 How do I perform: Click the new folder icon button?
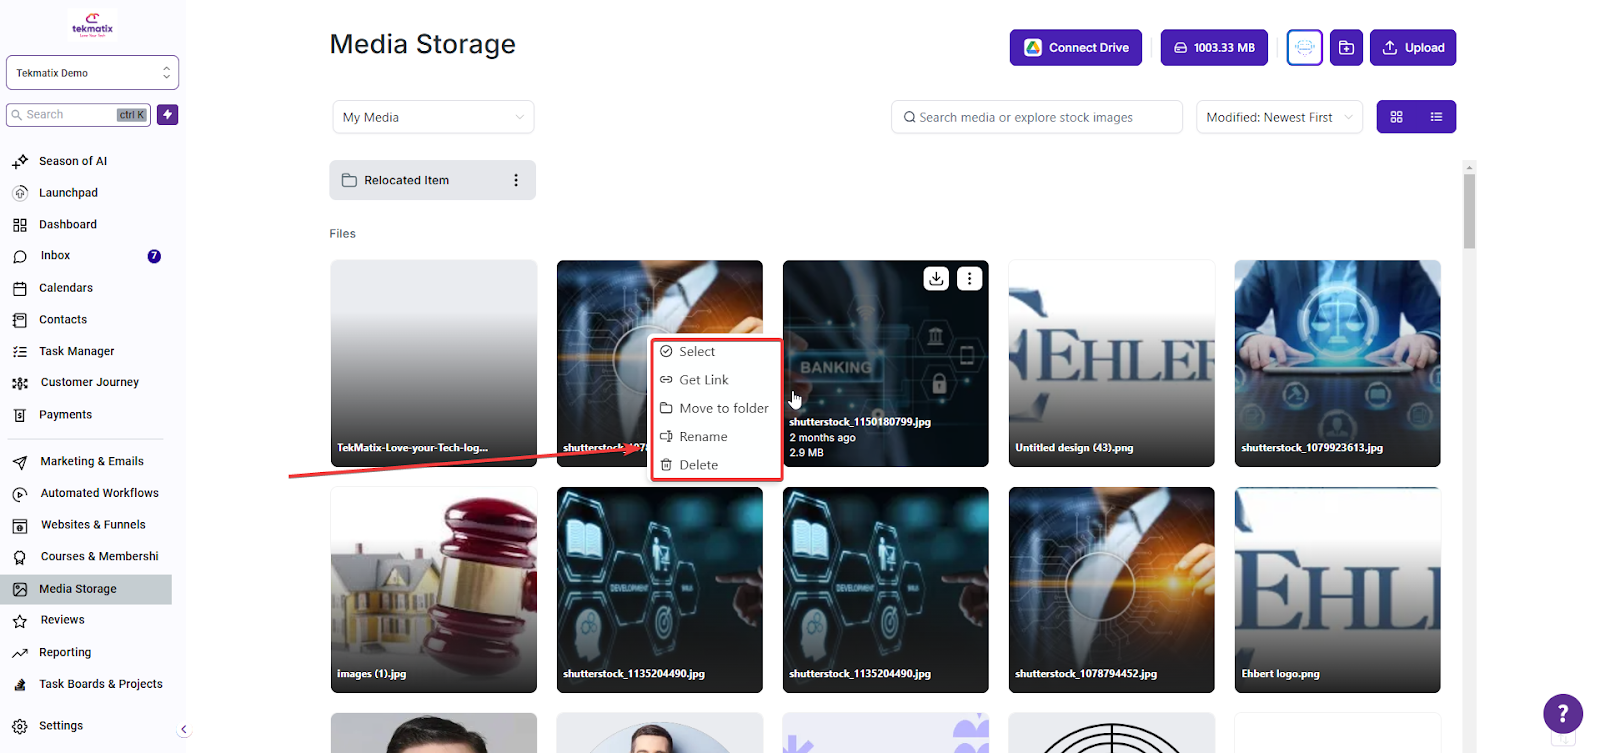[1346, 47]
